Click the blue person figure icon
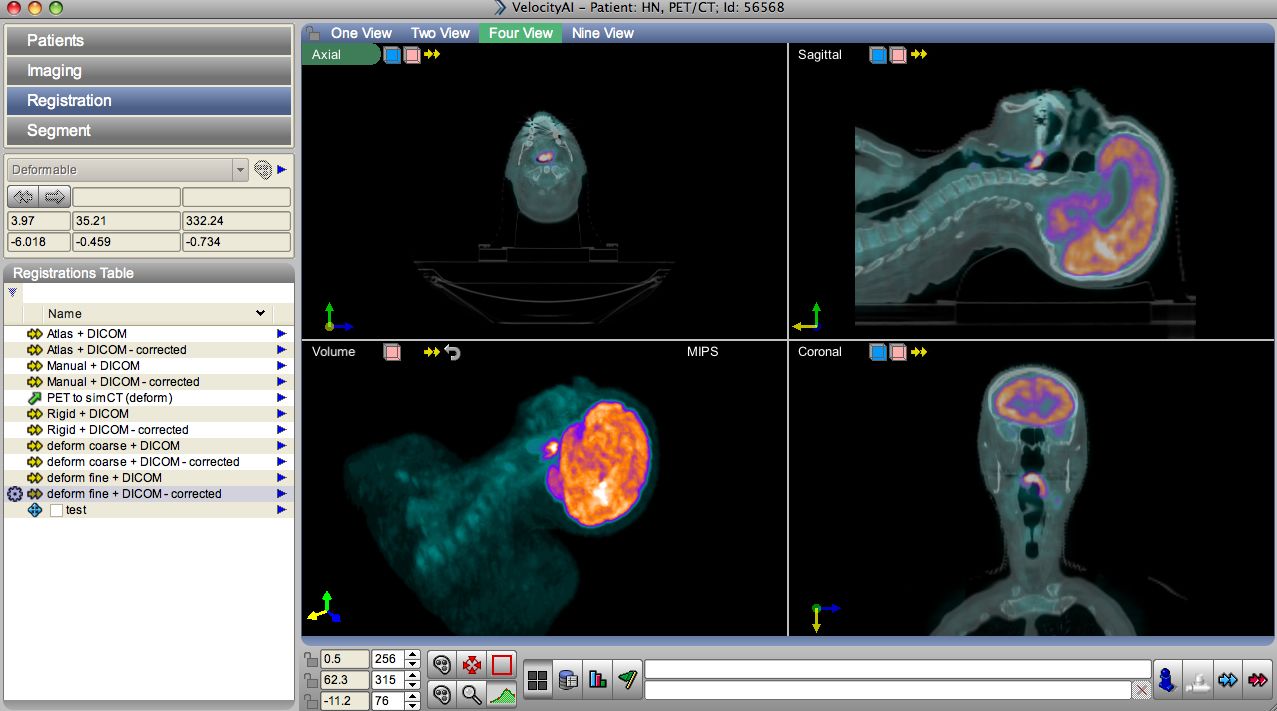 (x=1166, y=680)
